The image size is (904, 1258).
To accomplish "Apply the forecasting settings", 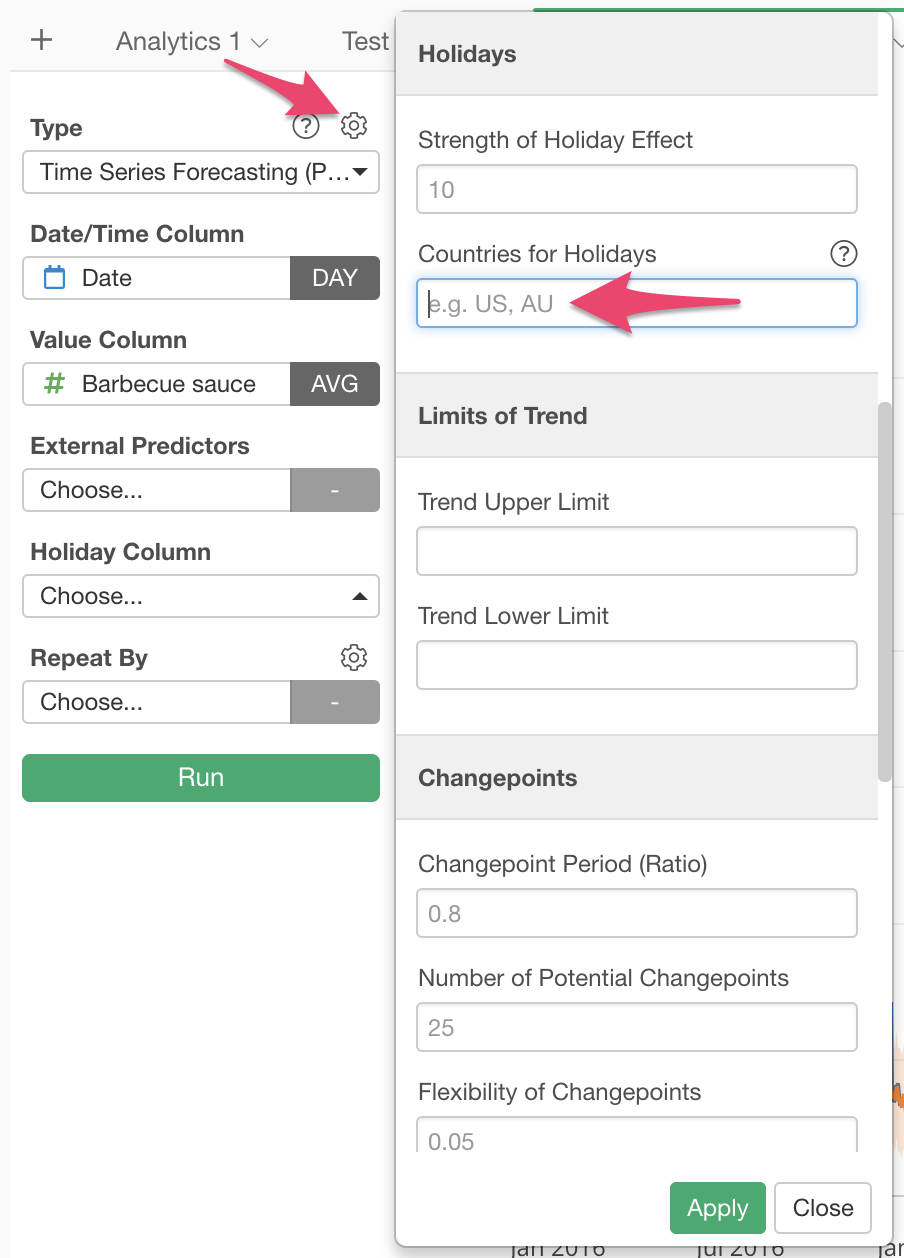I will pyautogui.click(x=718, y=1208).
